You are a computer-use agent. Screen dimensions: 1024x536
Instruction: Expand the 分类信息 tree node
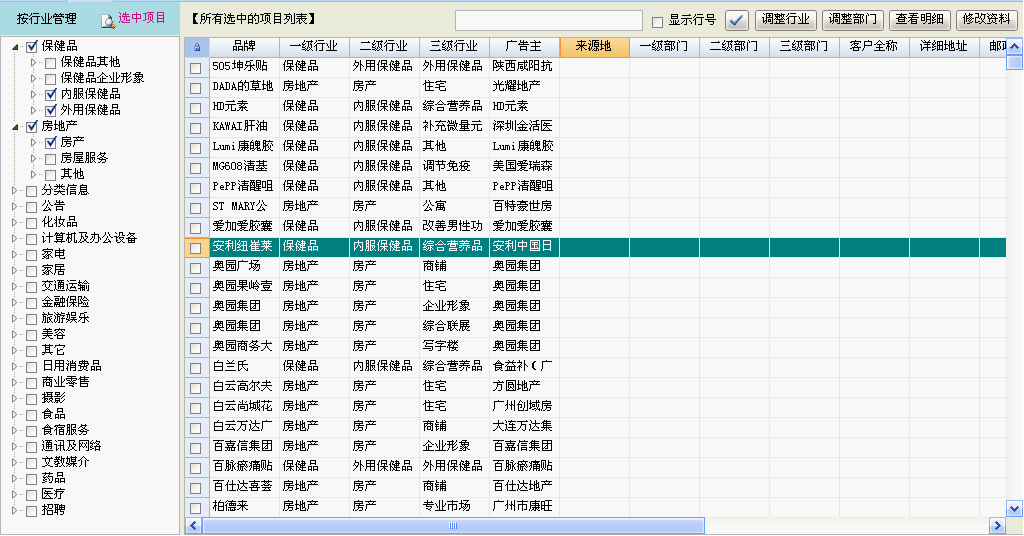coord(14,191)
